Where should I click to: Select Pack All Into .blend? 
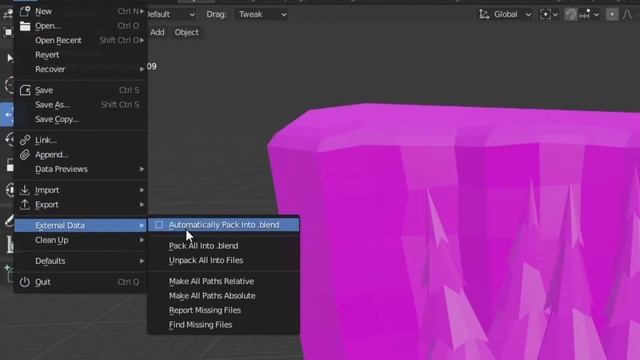coord(224,246)
